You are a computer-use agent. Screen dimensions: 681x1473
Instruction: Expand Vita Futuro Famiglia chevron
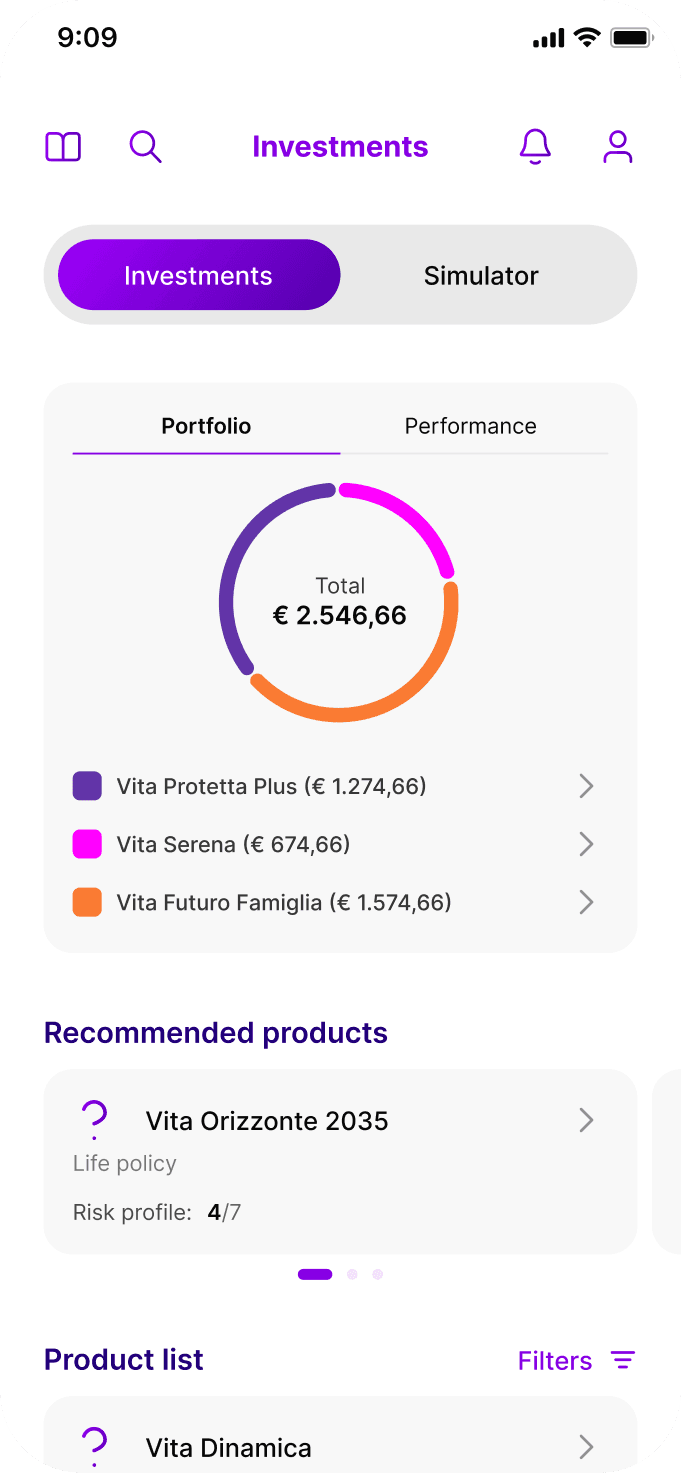coord(587,902)
